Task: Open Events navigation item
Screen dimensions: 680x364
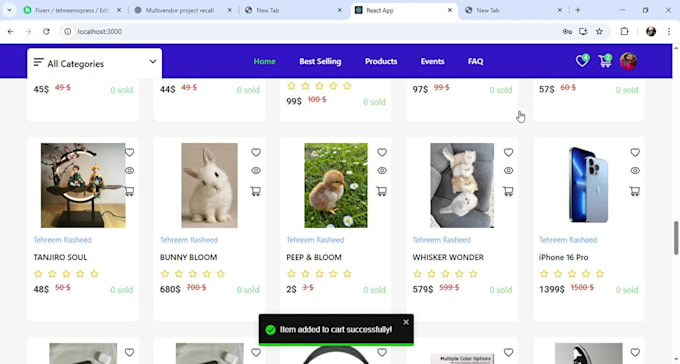Action: pyautogui.click(x=432, y=61)
